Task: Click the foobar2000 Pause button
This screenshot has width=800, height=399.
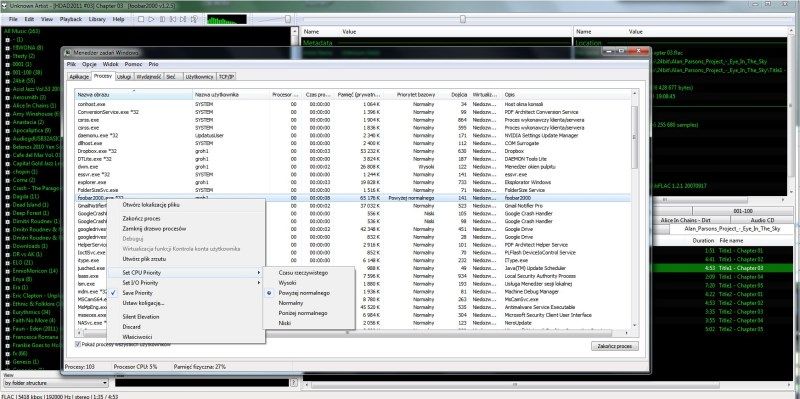Action: (x=162, y=19)
